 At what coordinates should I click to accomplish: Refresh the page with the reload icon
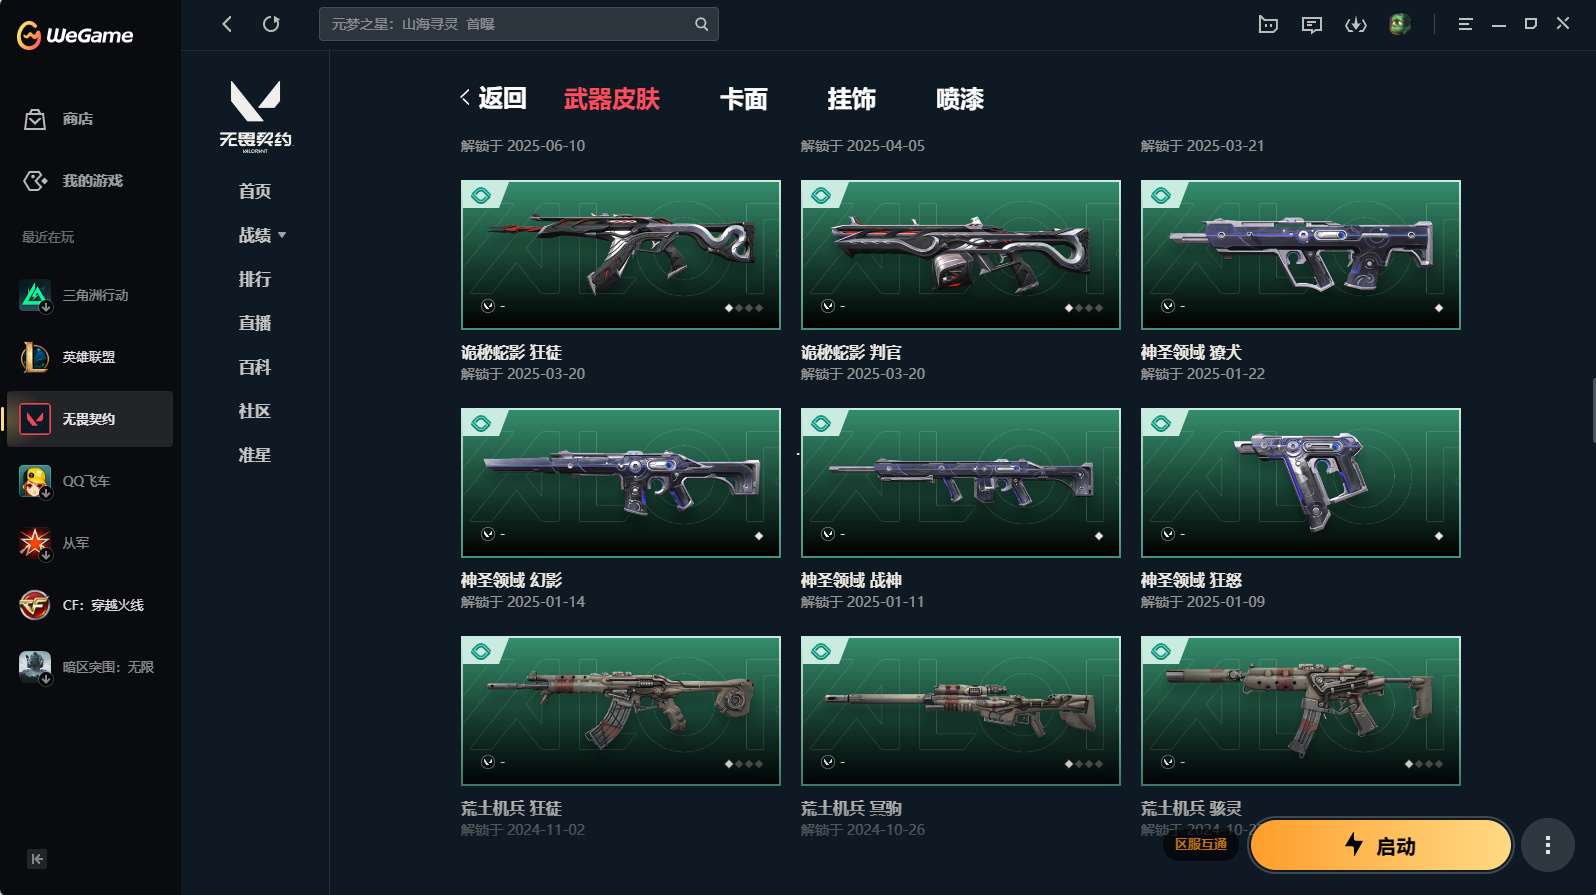(x=271, y=24)
